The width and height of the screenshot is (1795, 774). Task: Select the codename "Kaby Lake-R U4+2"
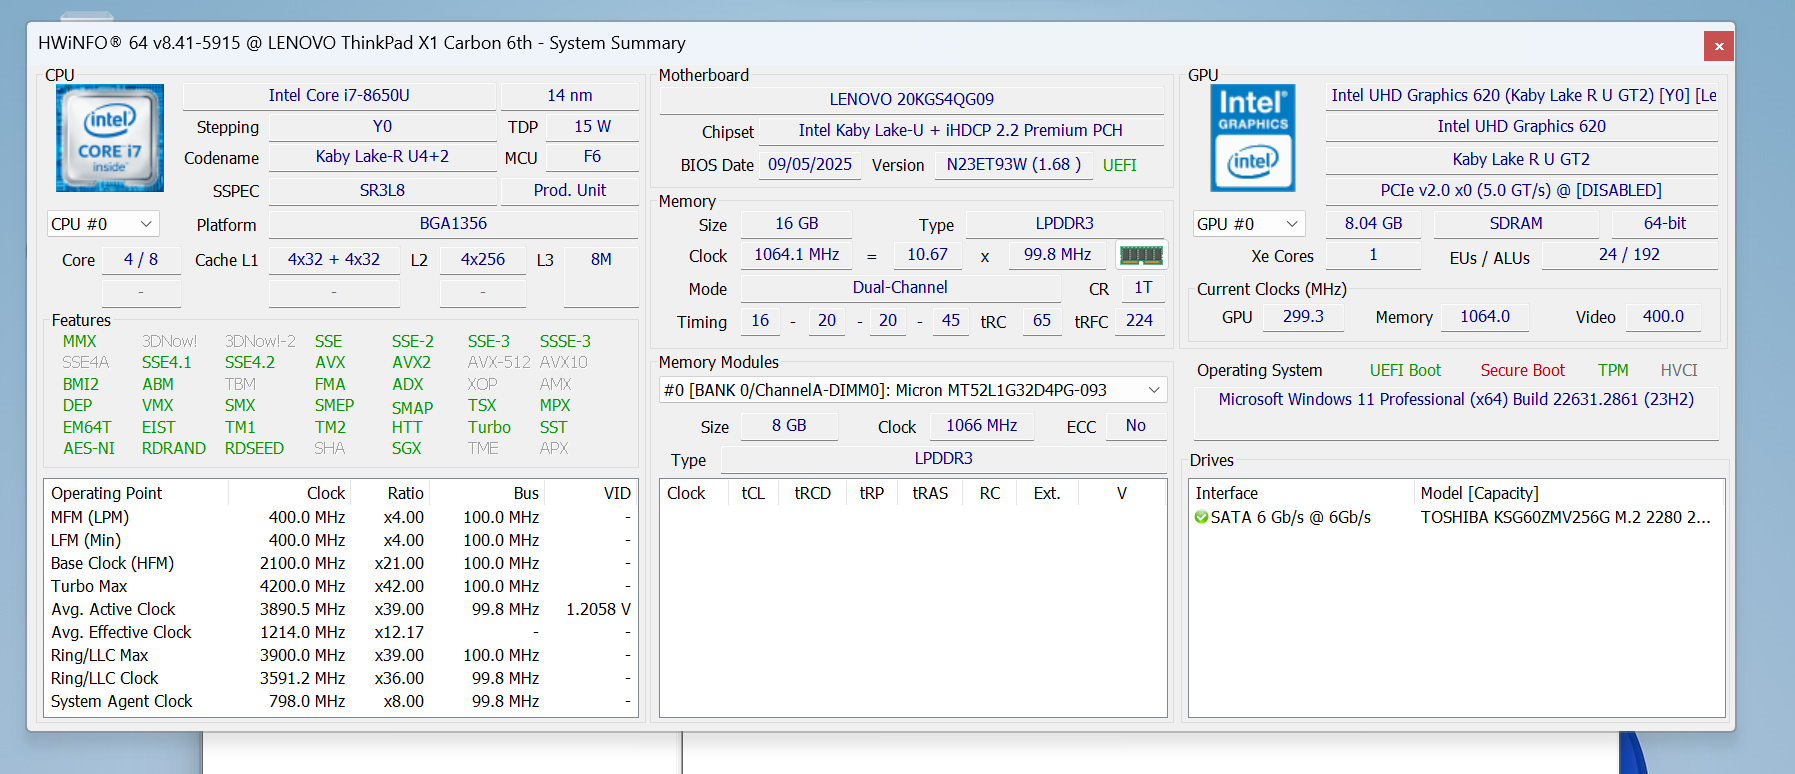[382, 157]
